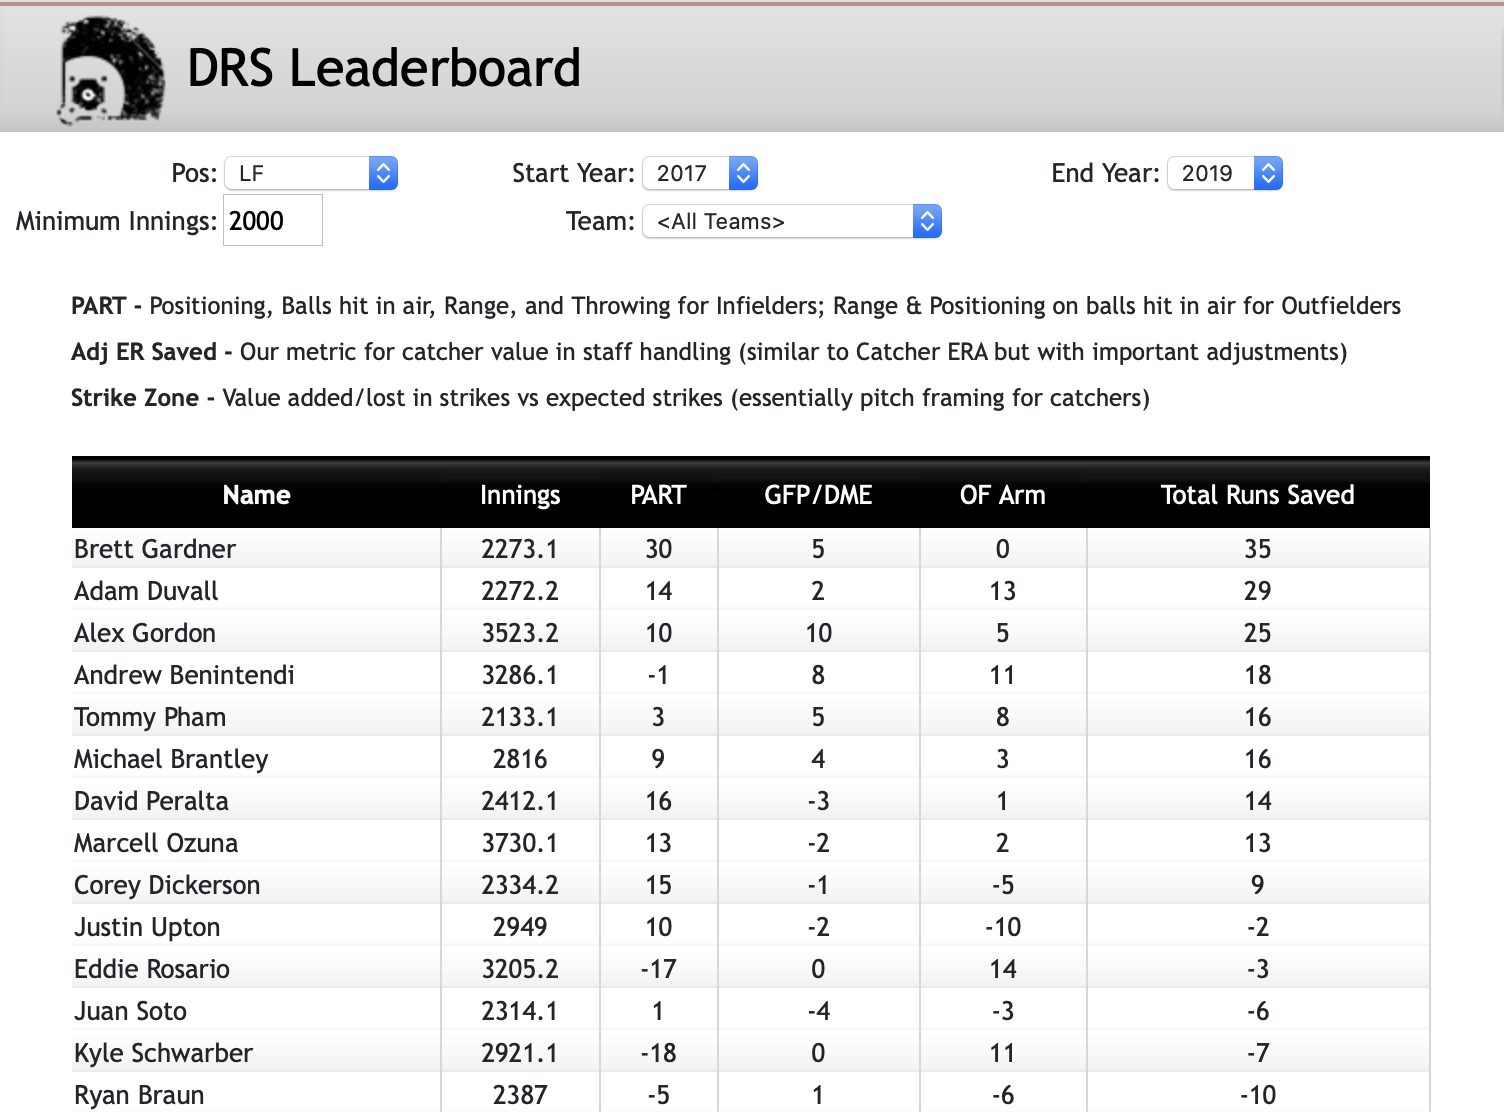Click Adam Duvall in the table

coord(146,591)
